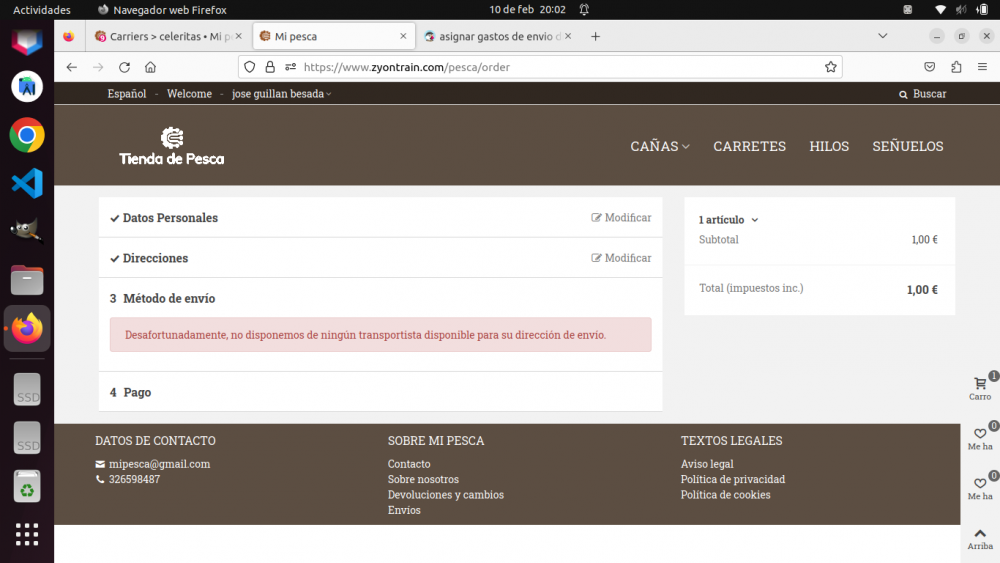Screen dimensions: 1000x563
Task: Open Firefox hamburger application menu
Action: click(982, 67)
